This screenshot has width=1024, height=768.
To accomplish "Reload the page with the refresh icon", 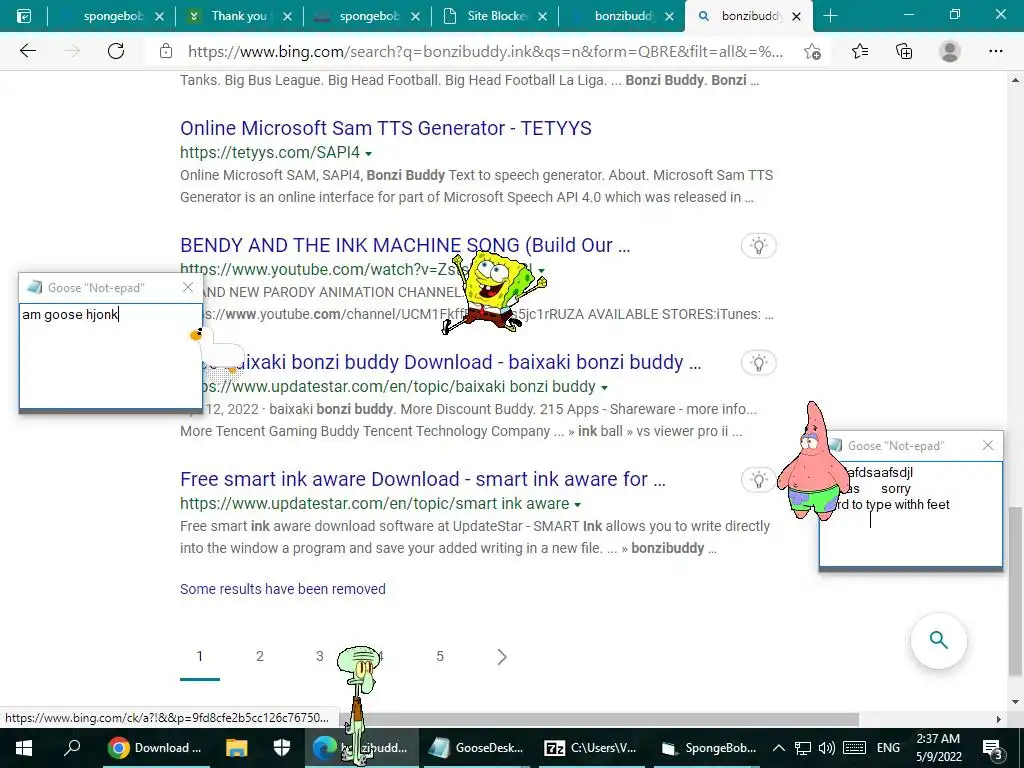I will pyautogui.click(x=116, y=51).
